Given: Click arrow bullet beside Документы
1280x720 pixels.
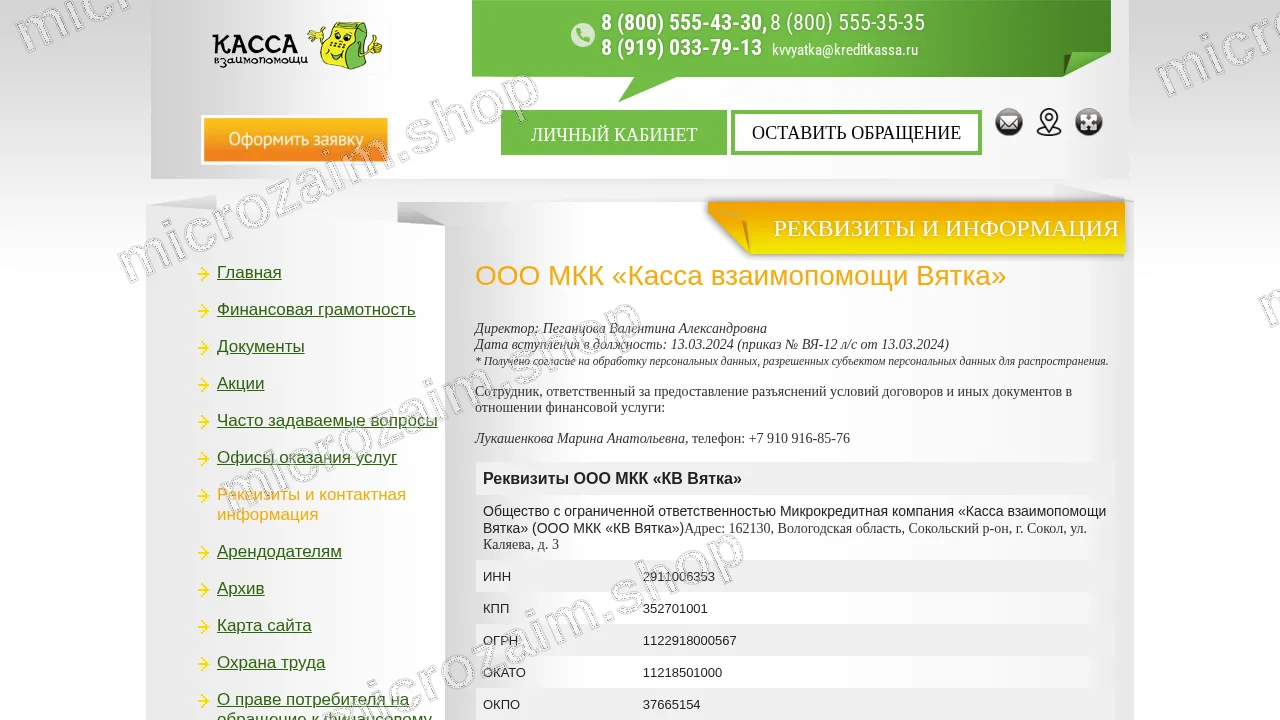Looking at the screenshot, I should 204,348.
